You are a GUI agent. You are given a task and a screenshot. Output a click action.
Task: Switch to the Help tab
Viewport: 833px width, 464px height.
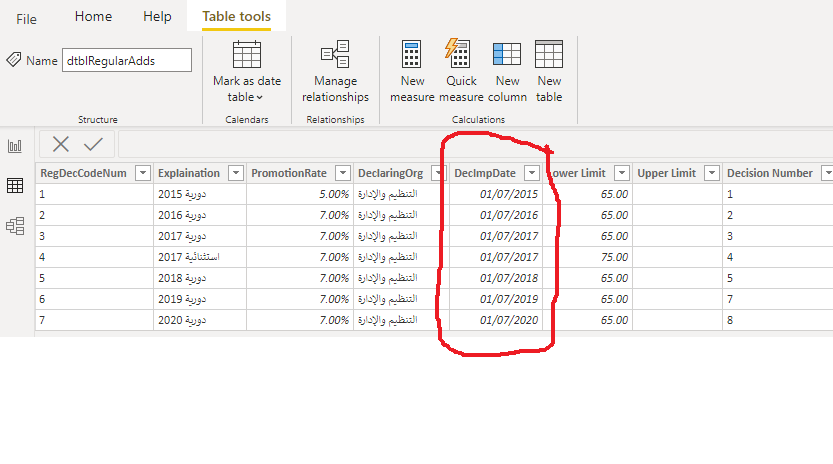point(157,16)
